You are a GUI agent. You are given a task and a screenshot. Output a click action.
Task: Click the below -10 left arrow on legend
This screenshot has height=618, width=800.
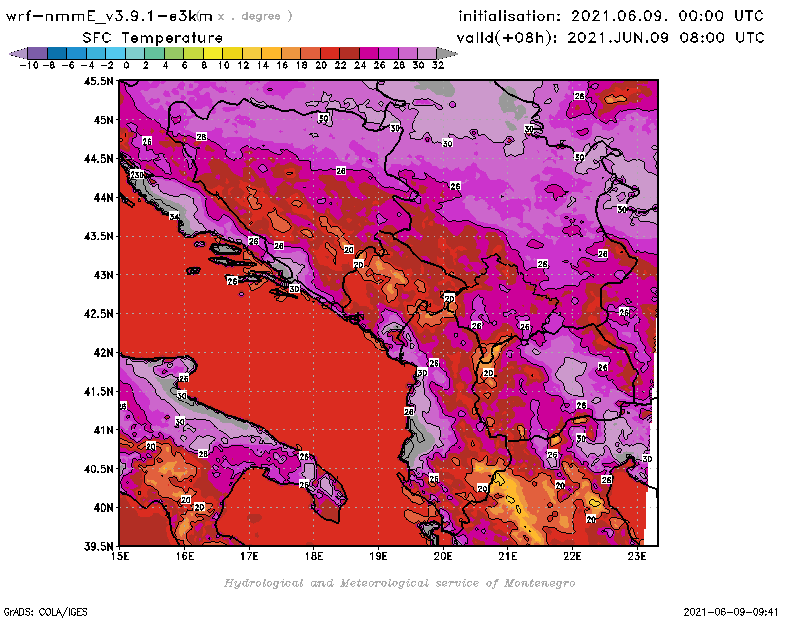[x=19, y=53]
